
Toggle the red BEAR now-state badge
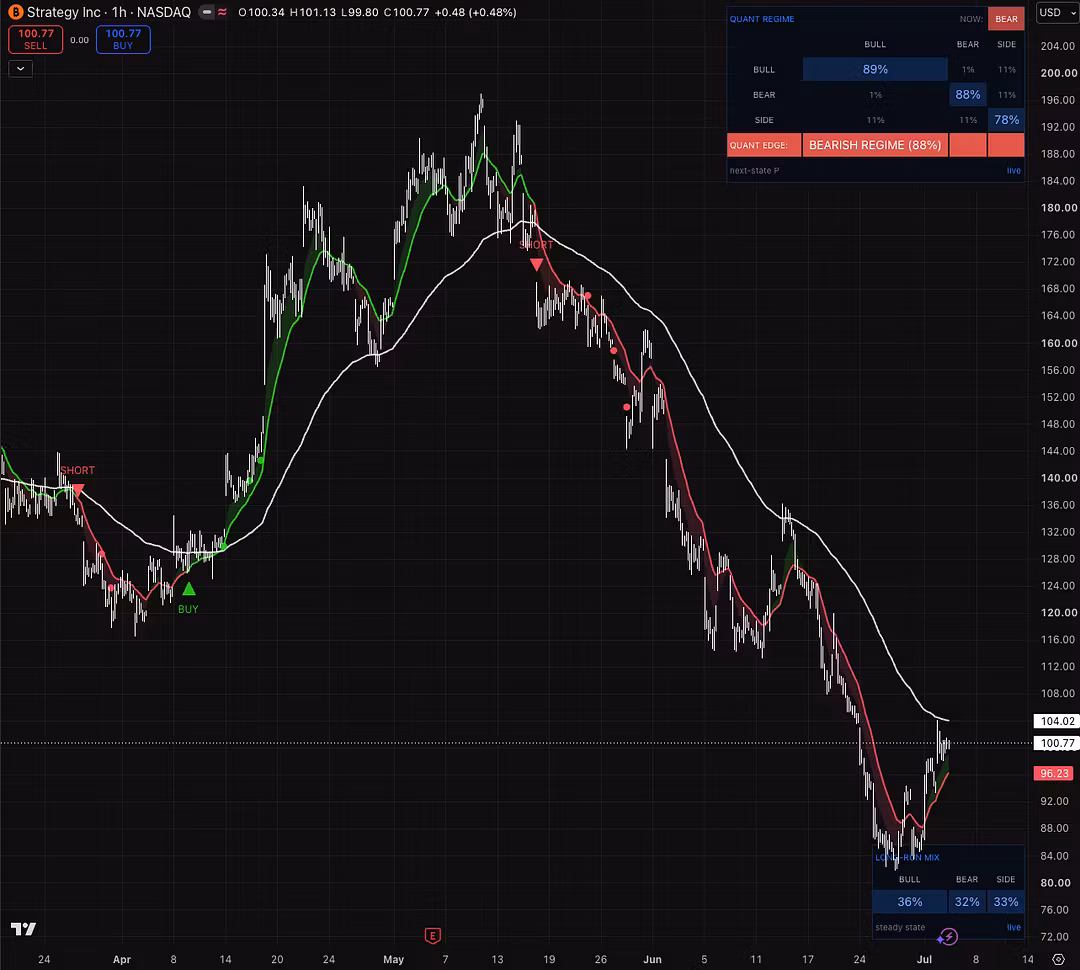pos(1006,19)
